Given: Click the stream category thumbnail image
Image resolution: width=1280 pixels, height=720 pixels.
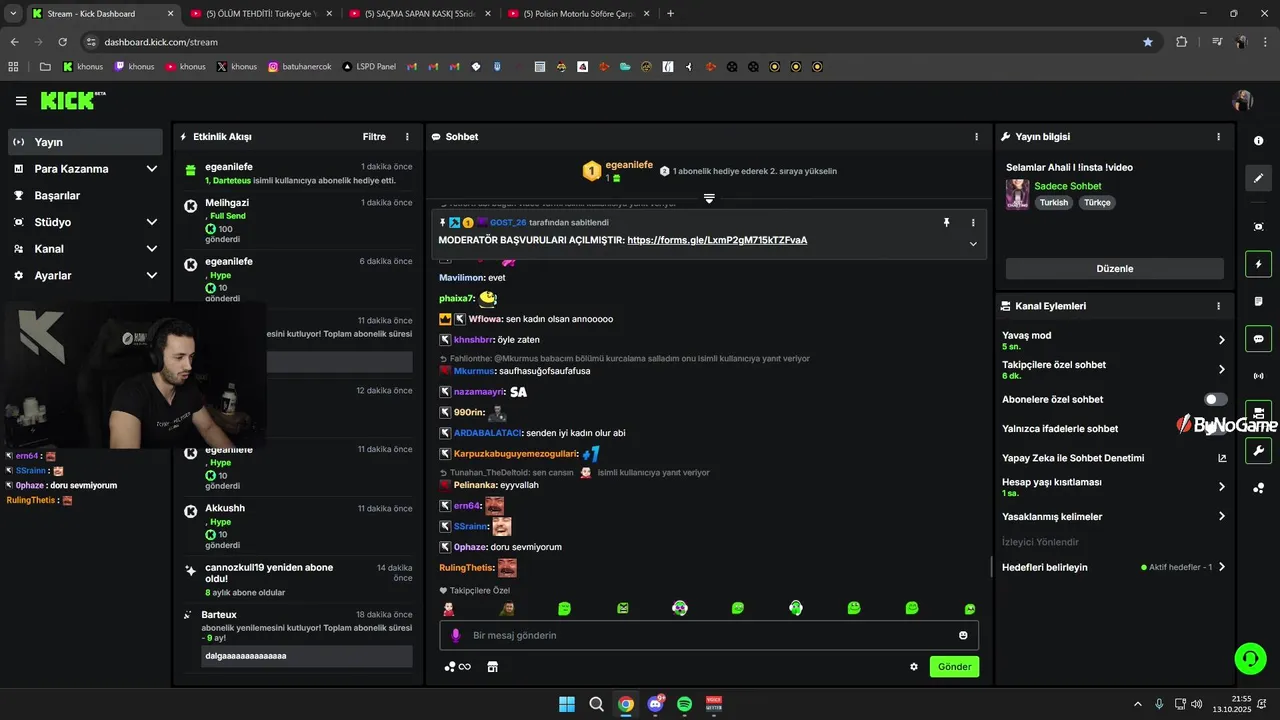Looking at the screenshot, I should click(x=1017, y=194).
